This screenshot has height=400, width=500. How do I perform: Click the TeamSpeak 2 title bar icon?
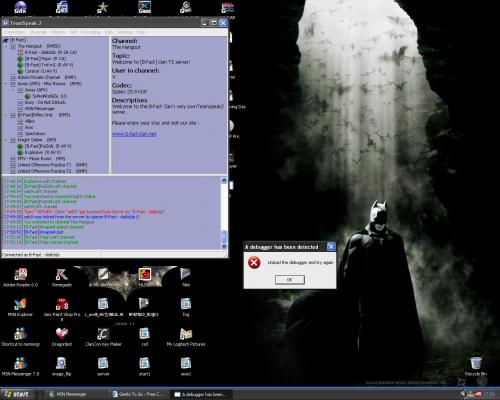[5, 23]
